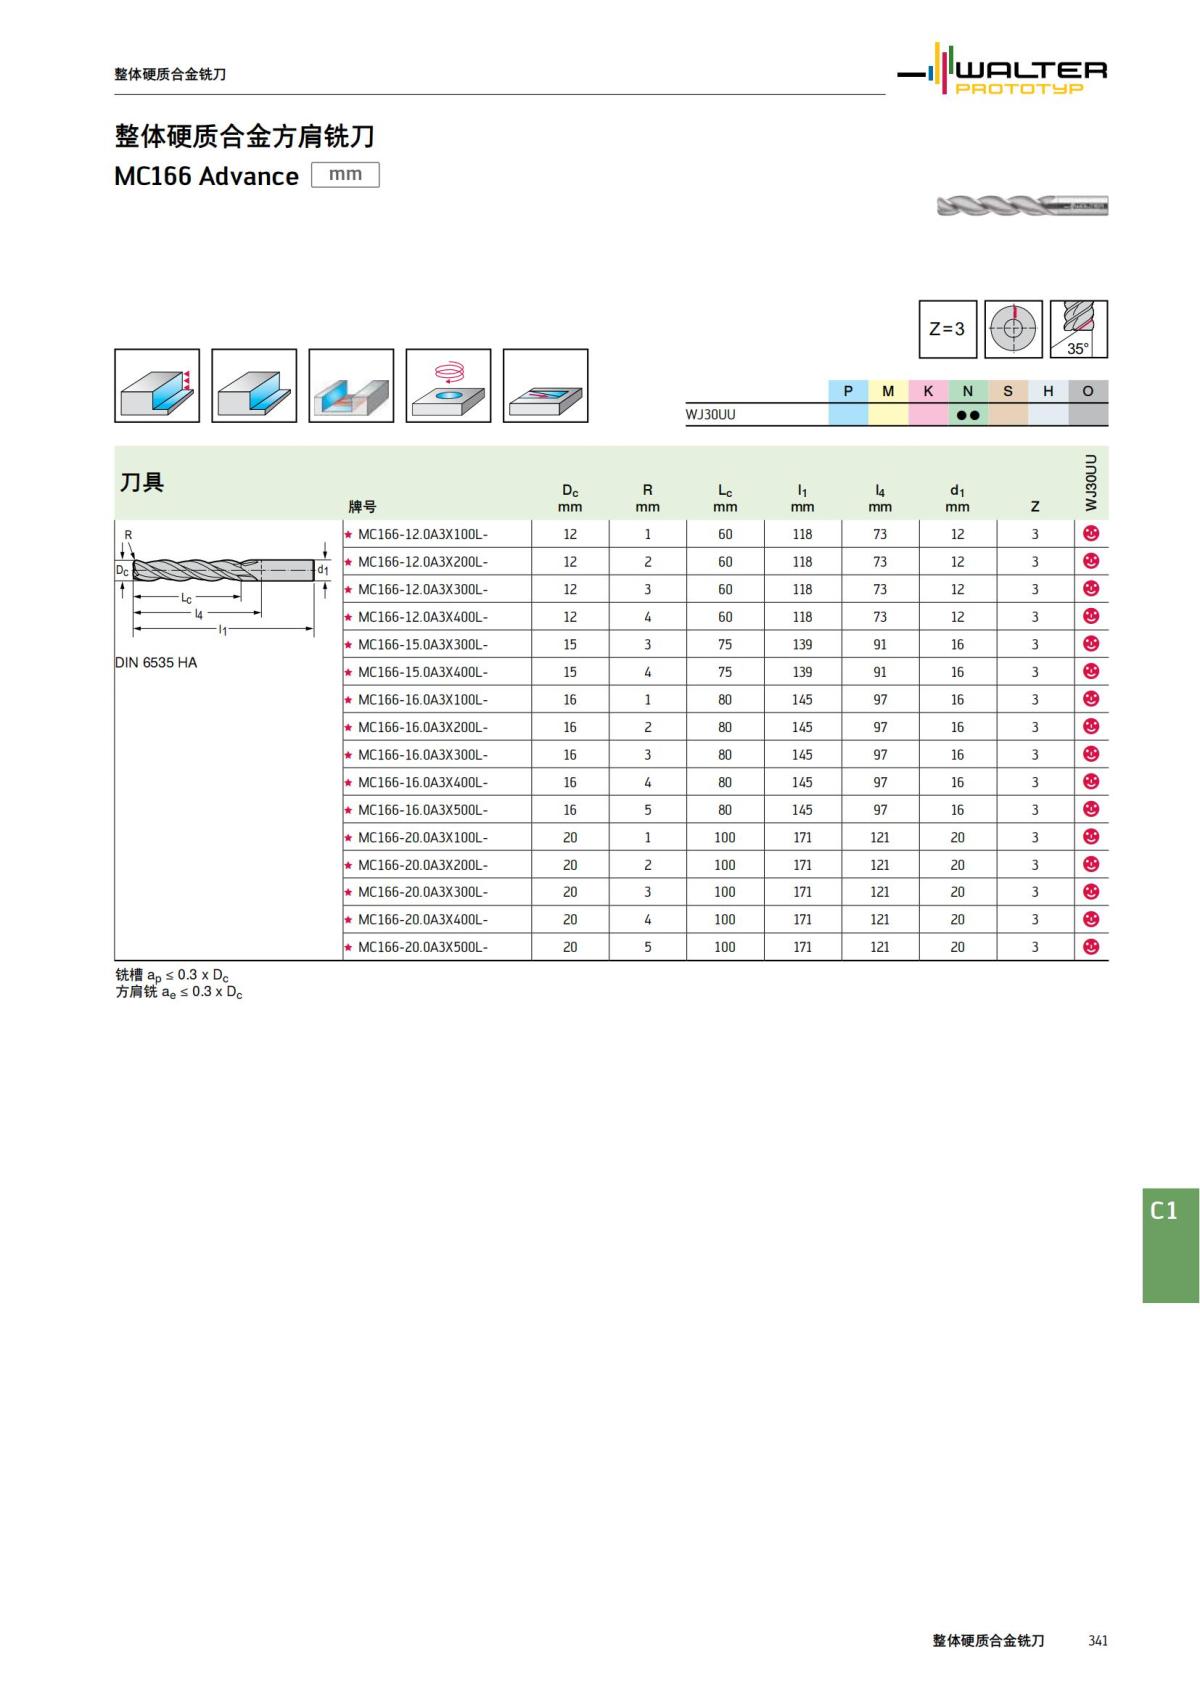Click the 牌号 column header
Viewport: 1200px width, 1697px height.
[x=362, y=507]
